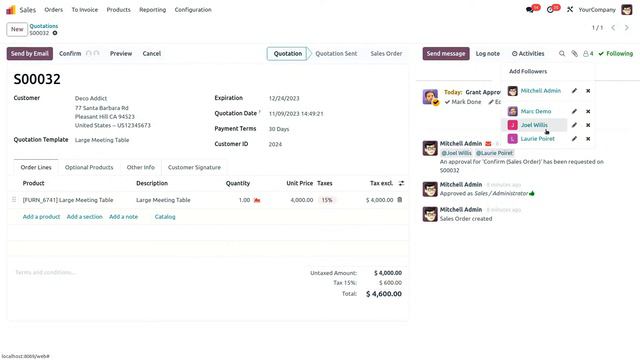Delete the Large Meeting Table order line
This screenshot has width=640, height=360.
click(x=400, y=200)
